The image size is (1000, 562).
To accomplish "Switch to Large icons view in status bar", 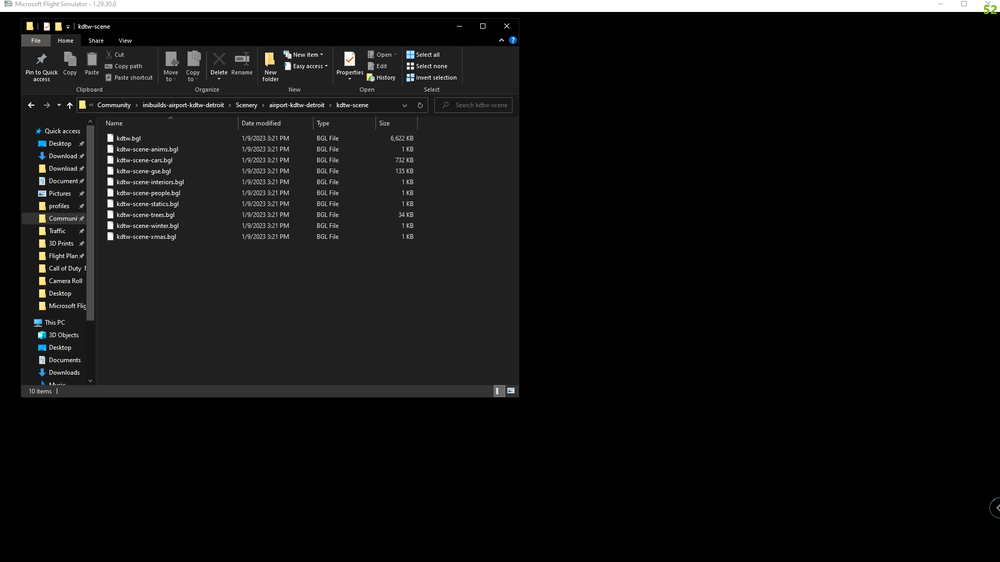I will [x=511, y=391].
